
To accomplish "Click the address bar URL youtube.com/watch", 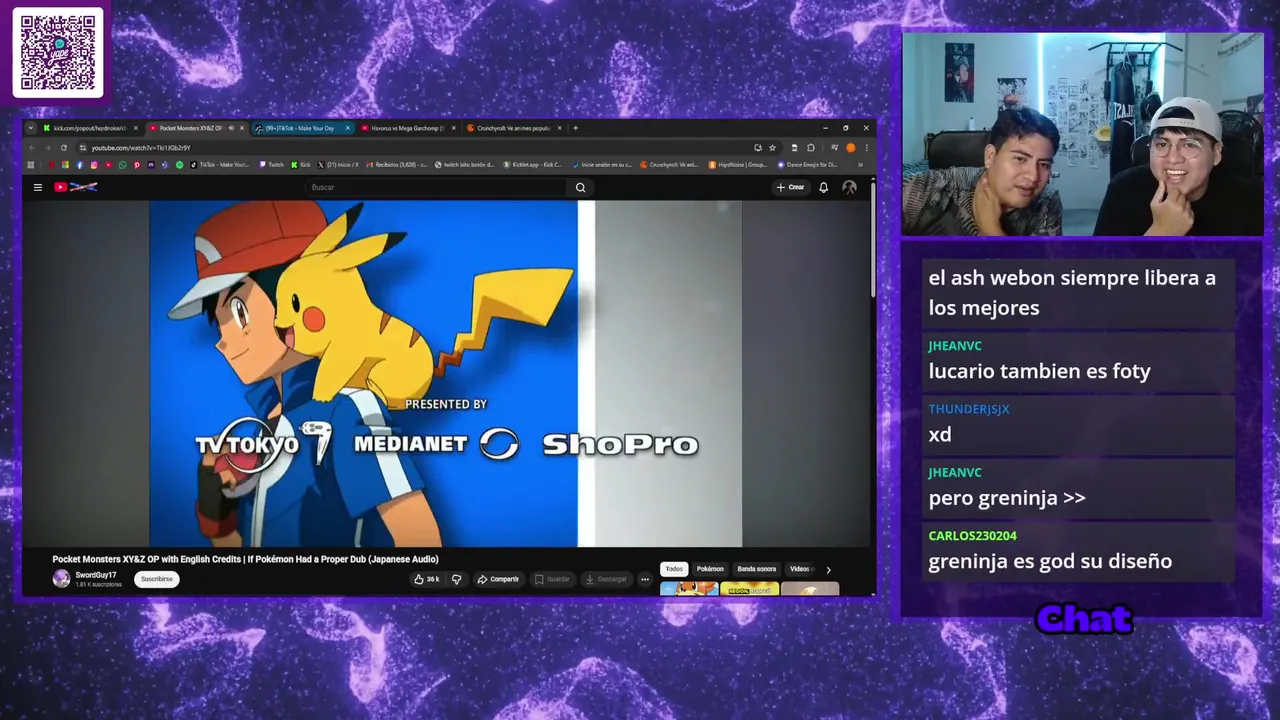I will (141, 148).
